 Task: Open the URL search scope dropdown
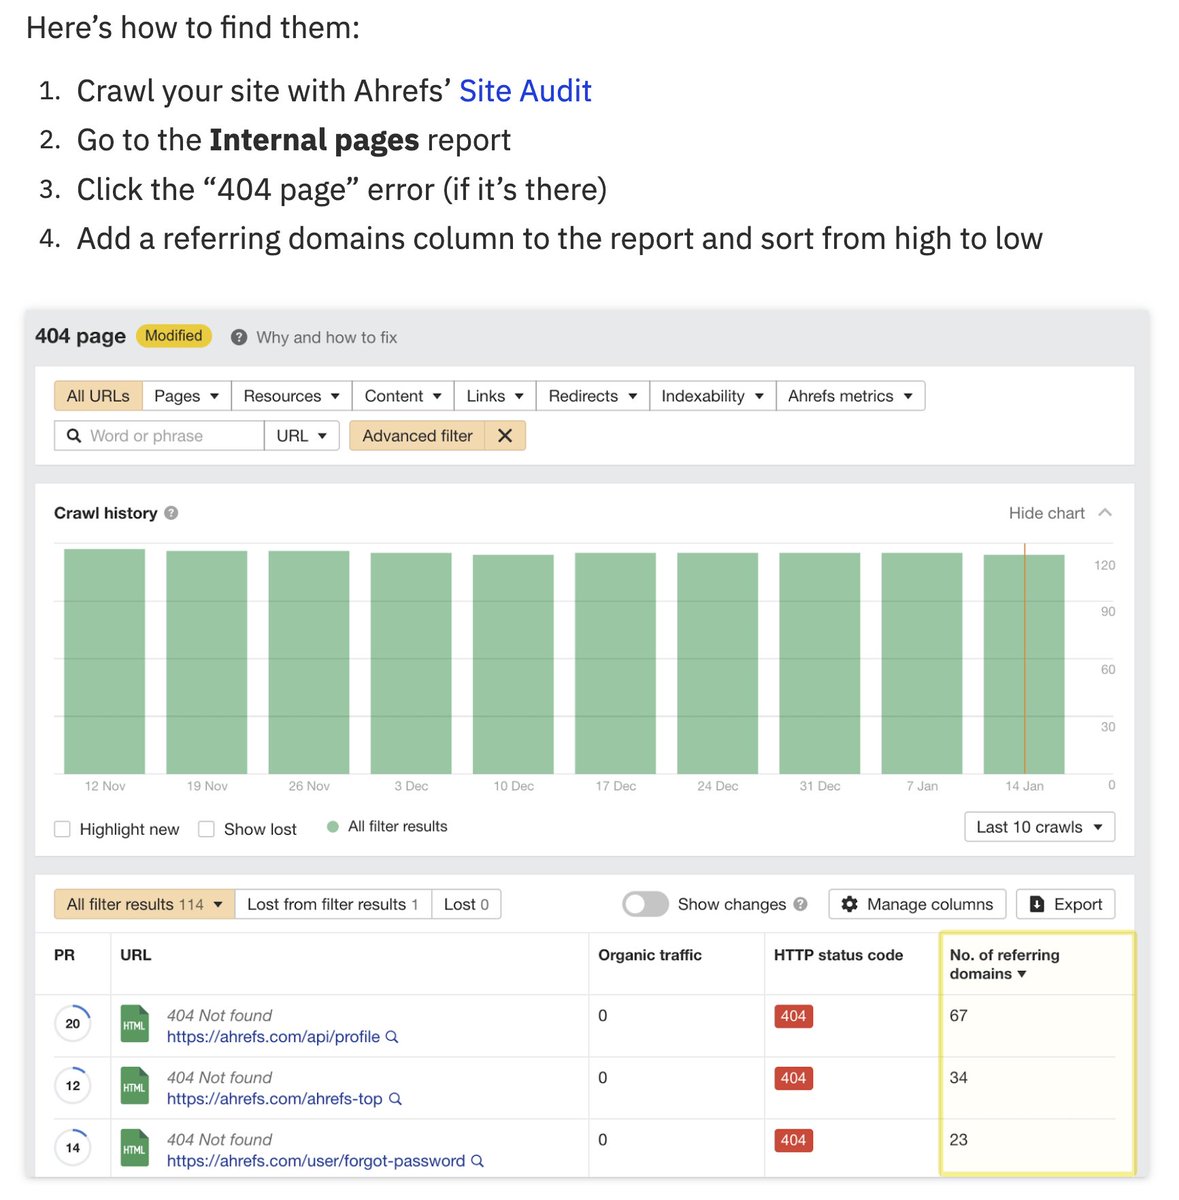pos(302,436)
